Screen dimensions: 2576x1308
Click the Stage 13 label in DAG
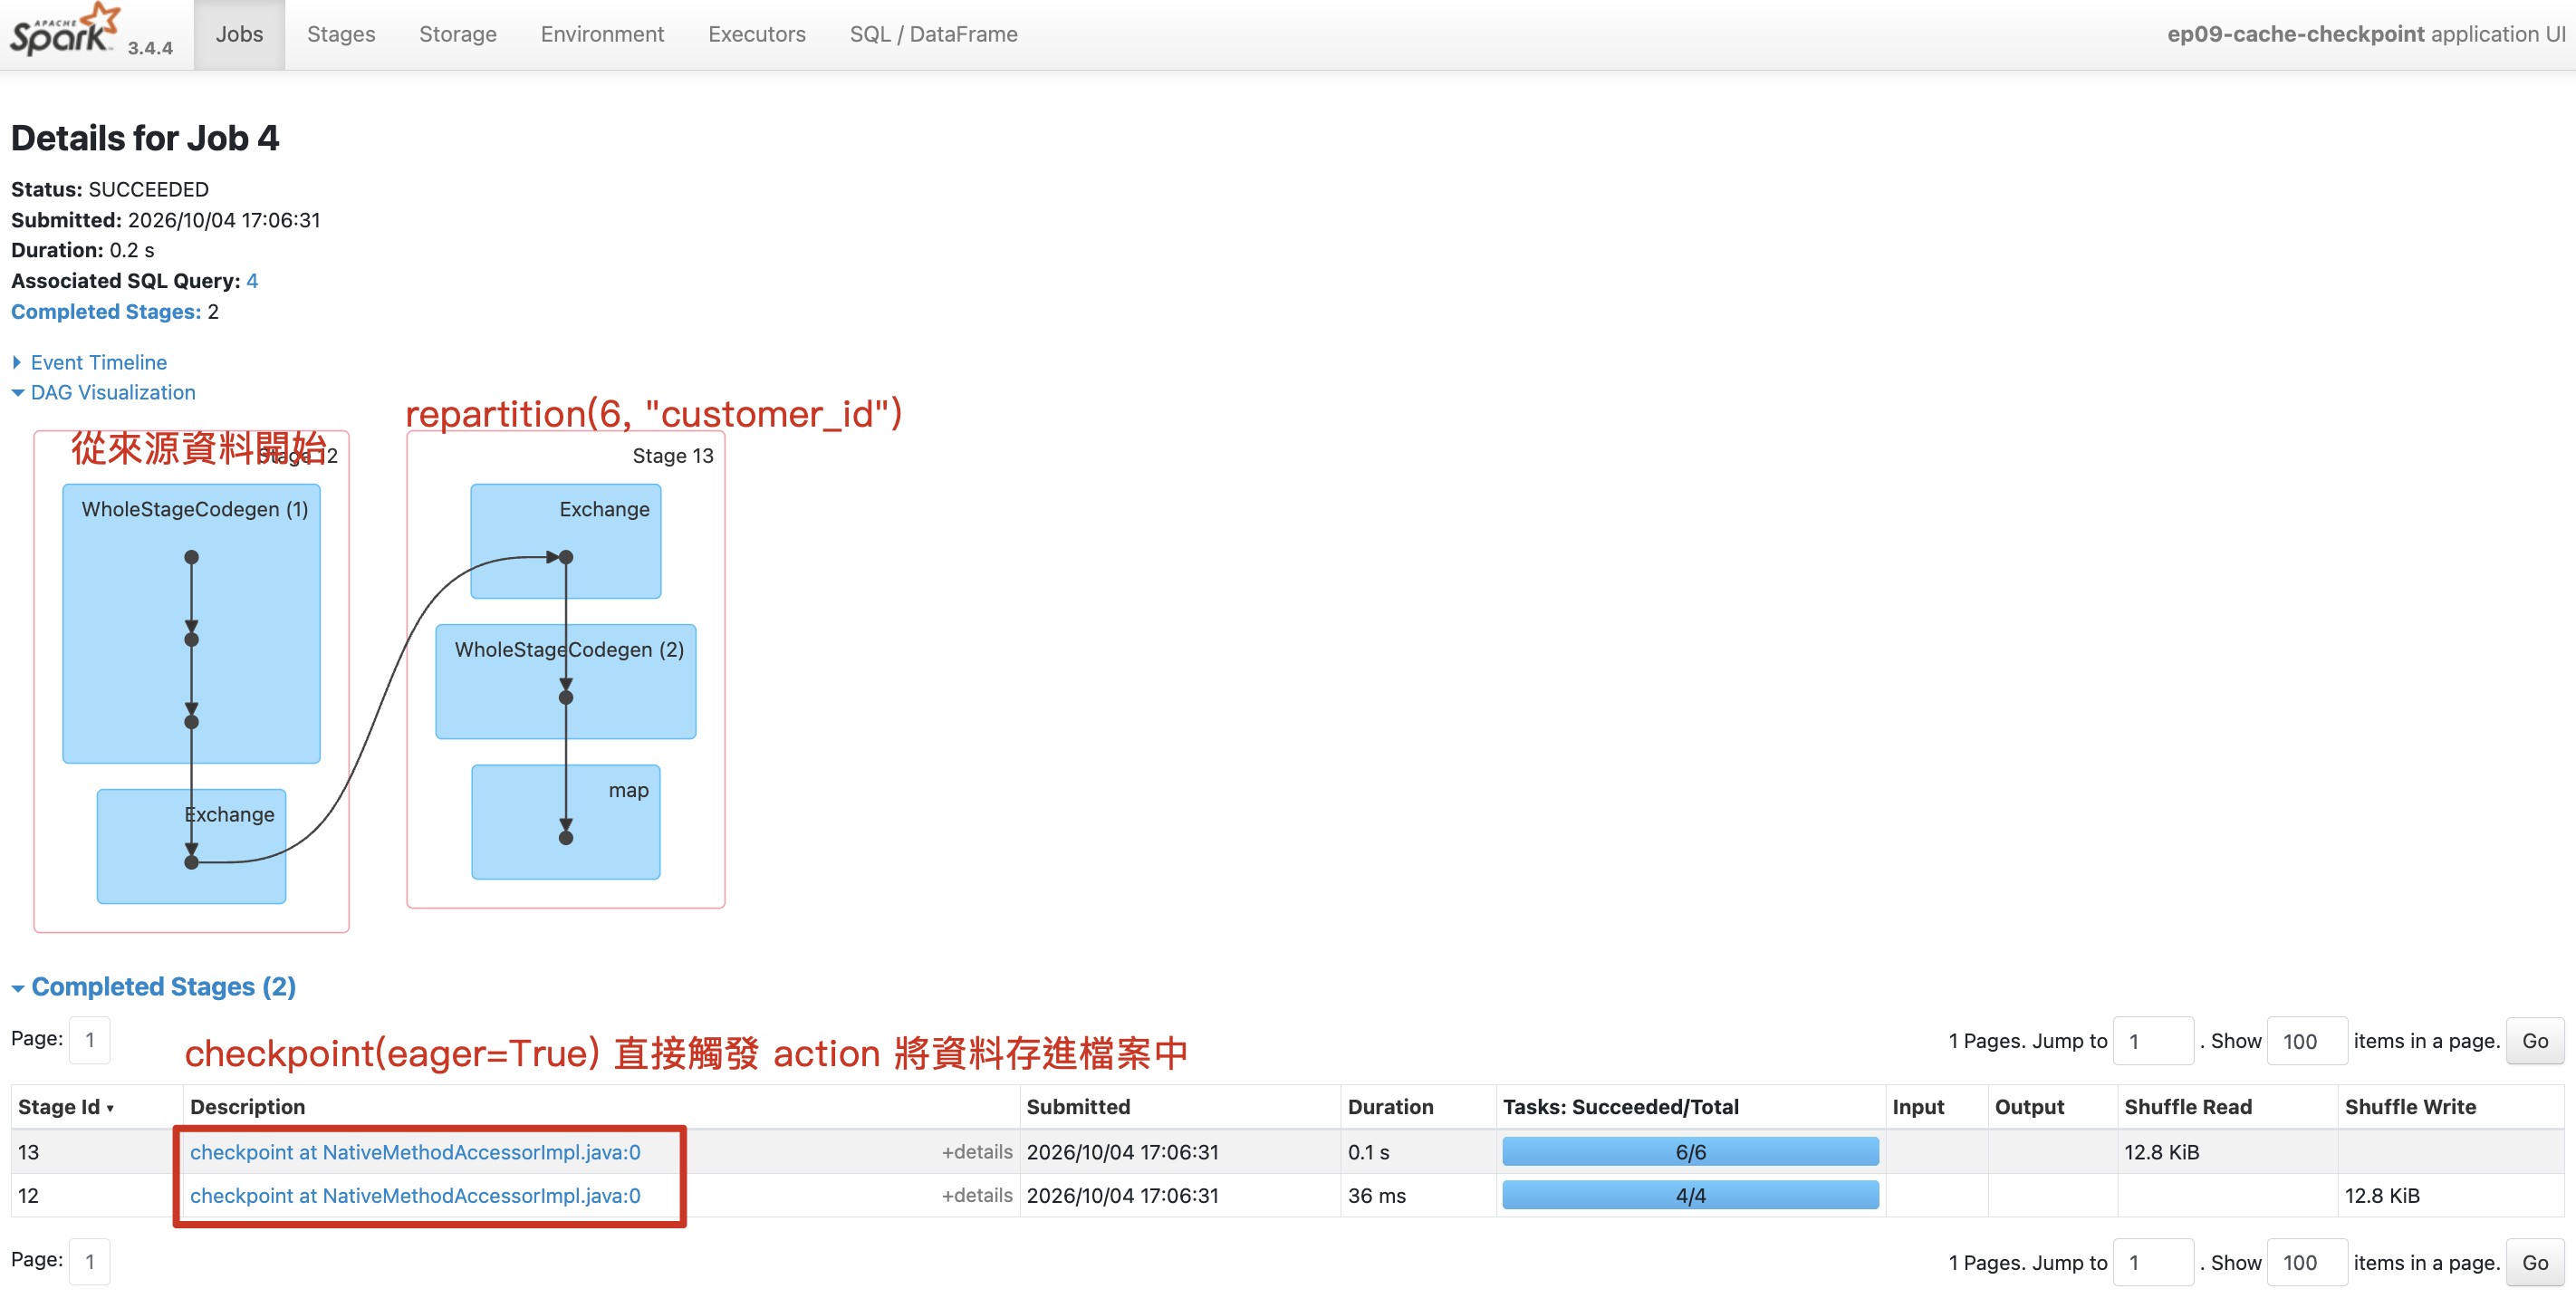point(673,456)
